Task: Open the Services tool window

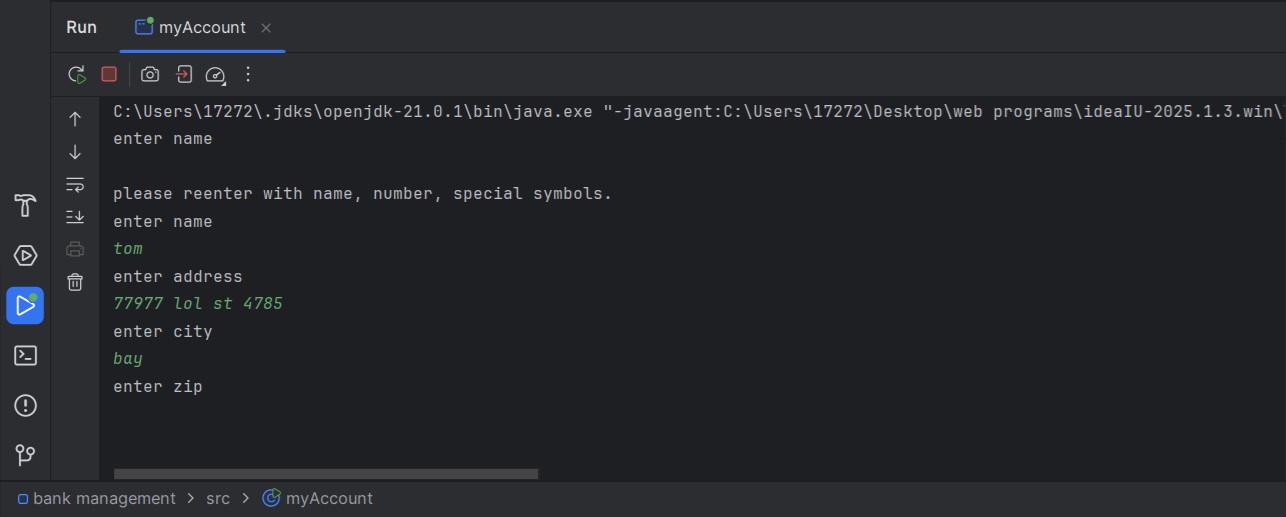Action: pyautogui.click(x=25, y=255)
